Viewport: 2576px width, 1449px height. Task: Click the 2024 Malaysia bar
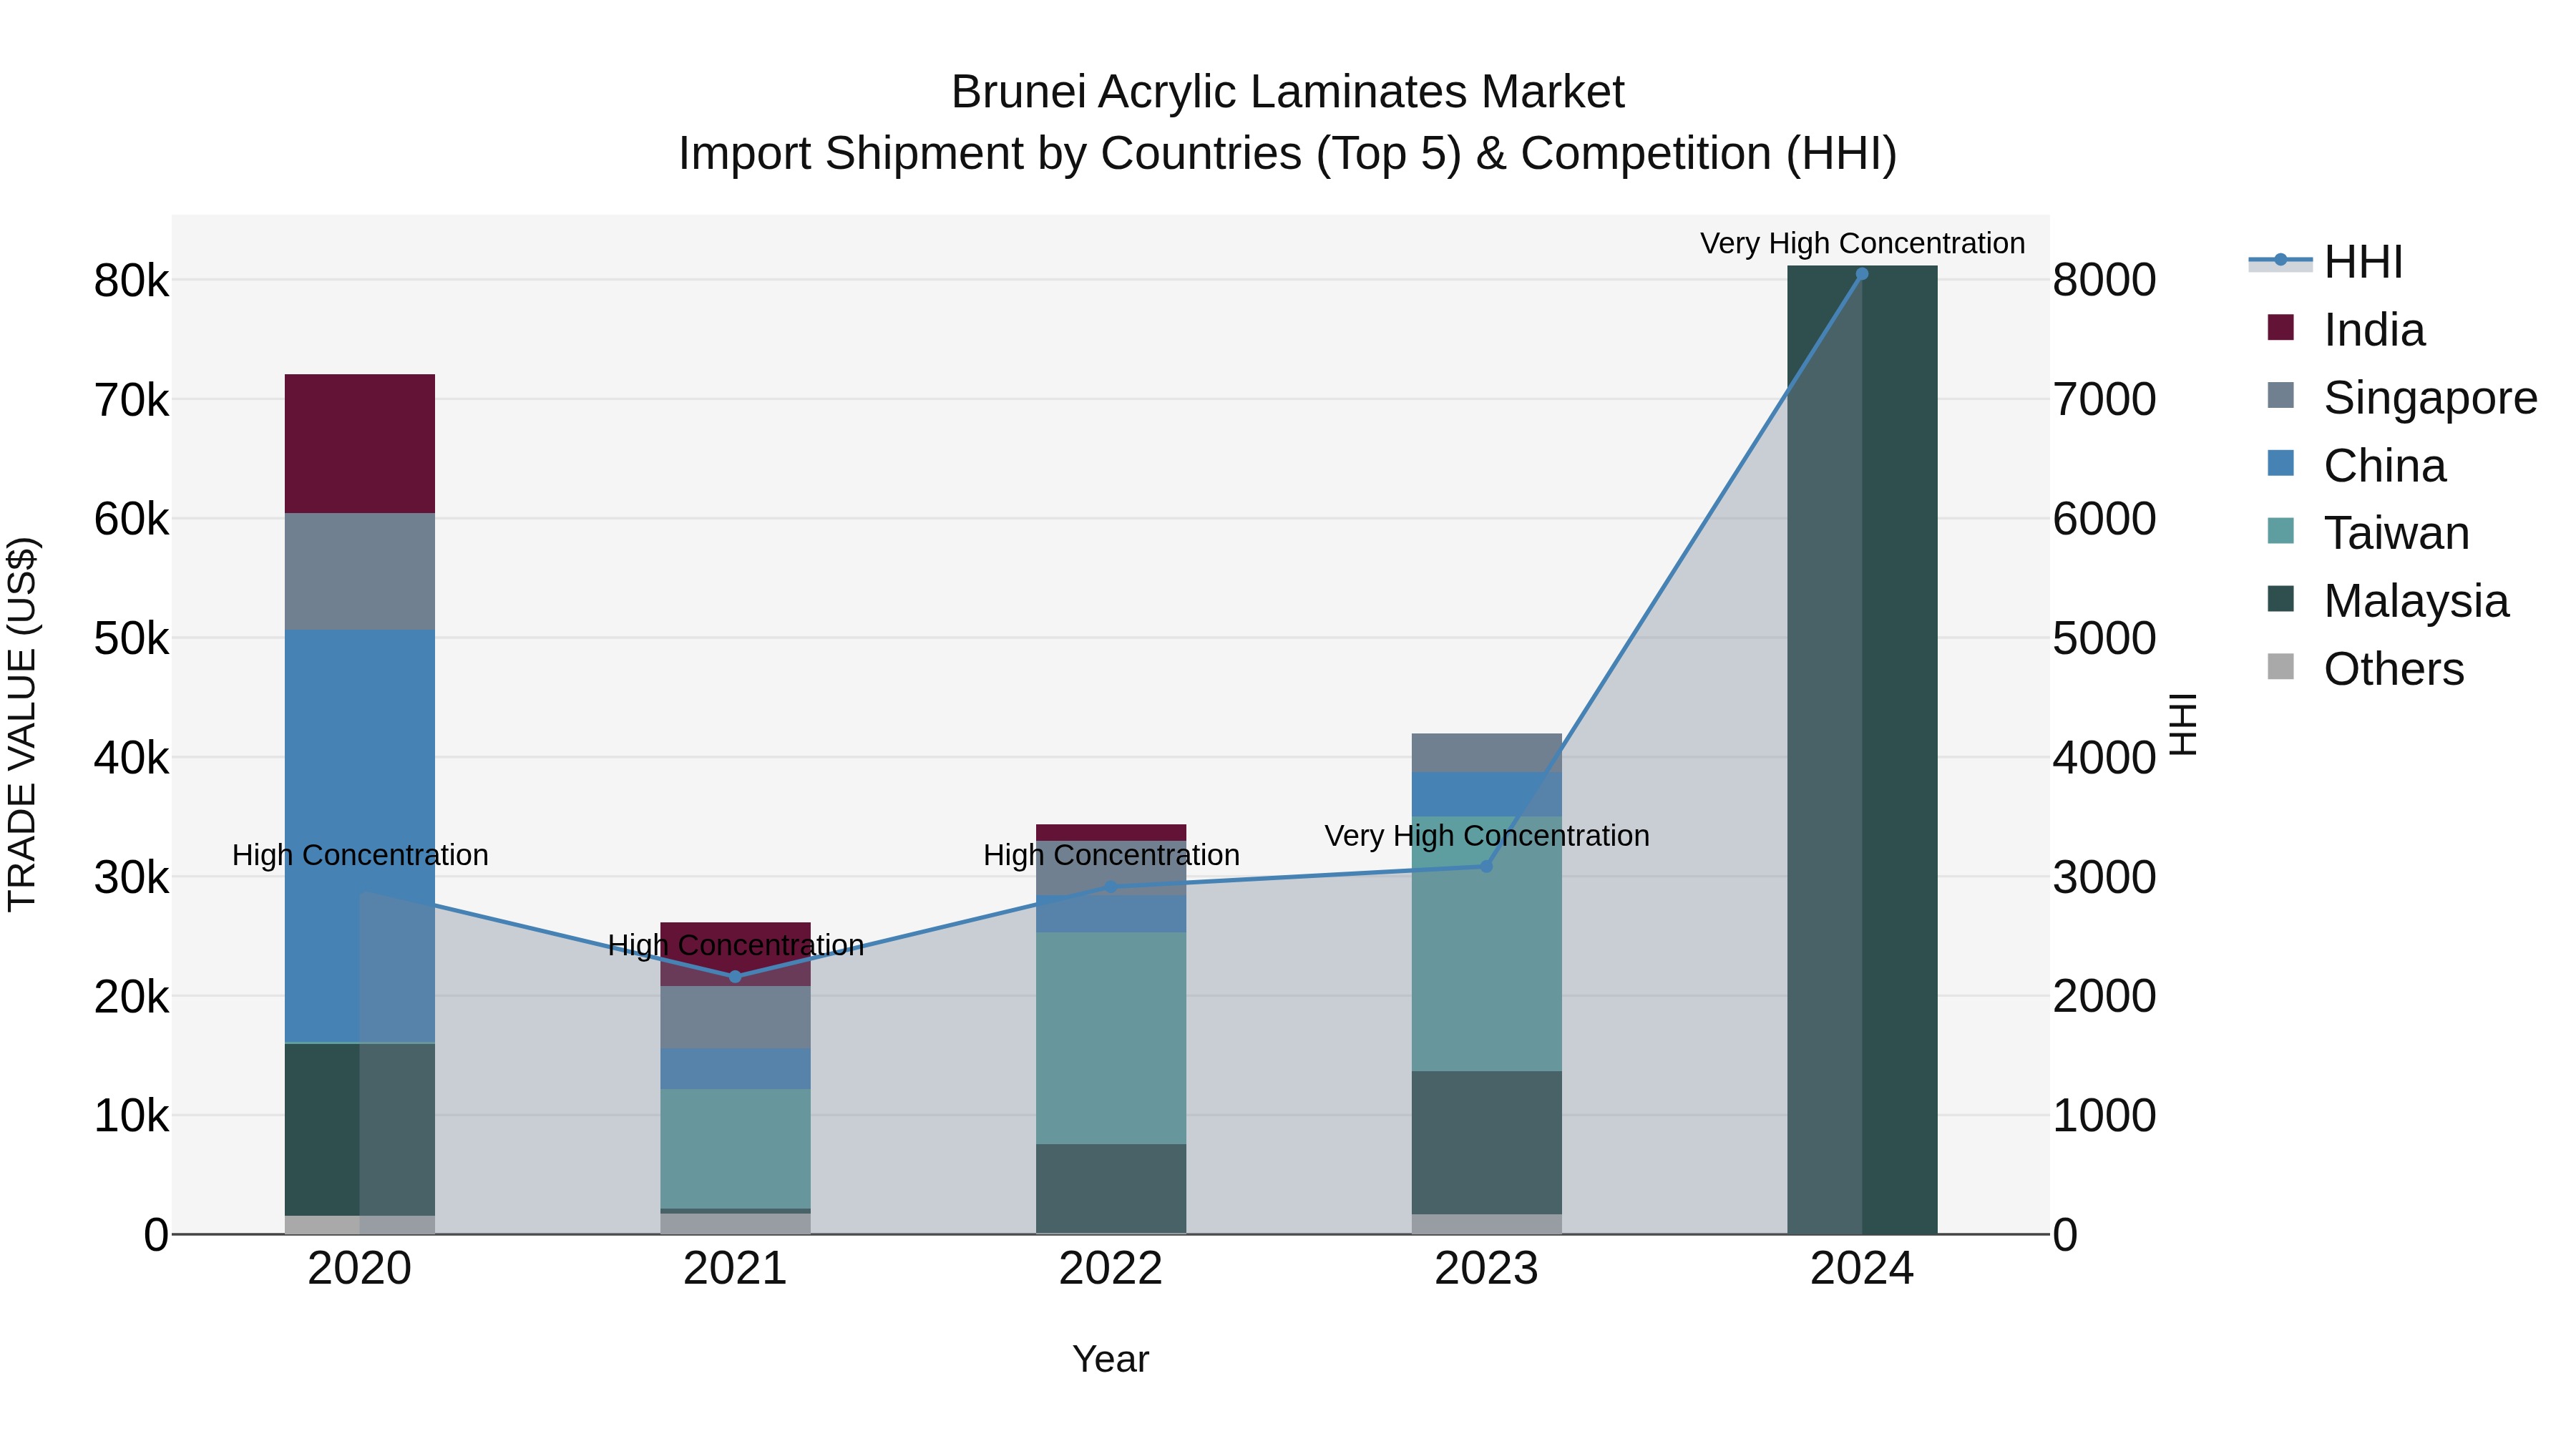1862,750
